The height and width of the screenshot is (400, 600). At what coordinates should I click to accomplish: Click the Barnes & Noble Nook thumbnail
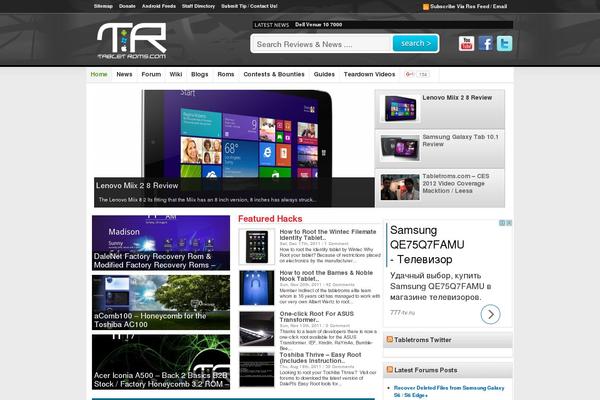257,287
